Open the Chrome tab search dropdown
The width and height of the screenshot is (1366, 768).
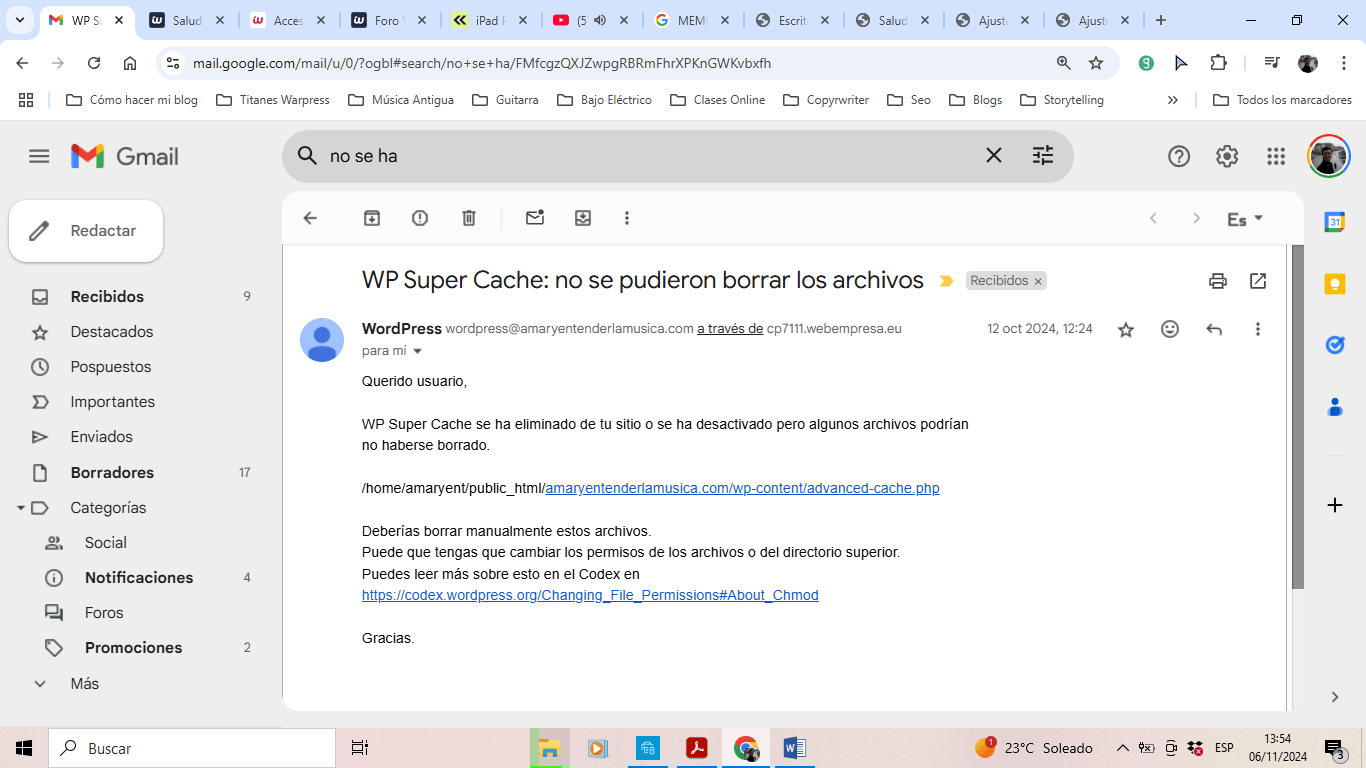[x=20, y=20]
